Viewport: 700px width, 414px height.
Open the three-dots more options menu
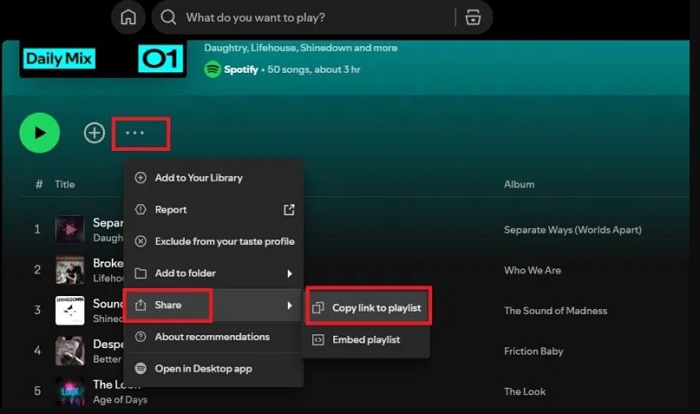pyautogui.click(x=135, y=133)
